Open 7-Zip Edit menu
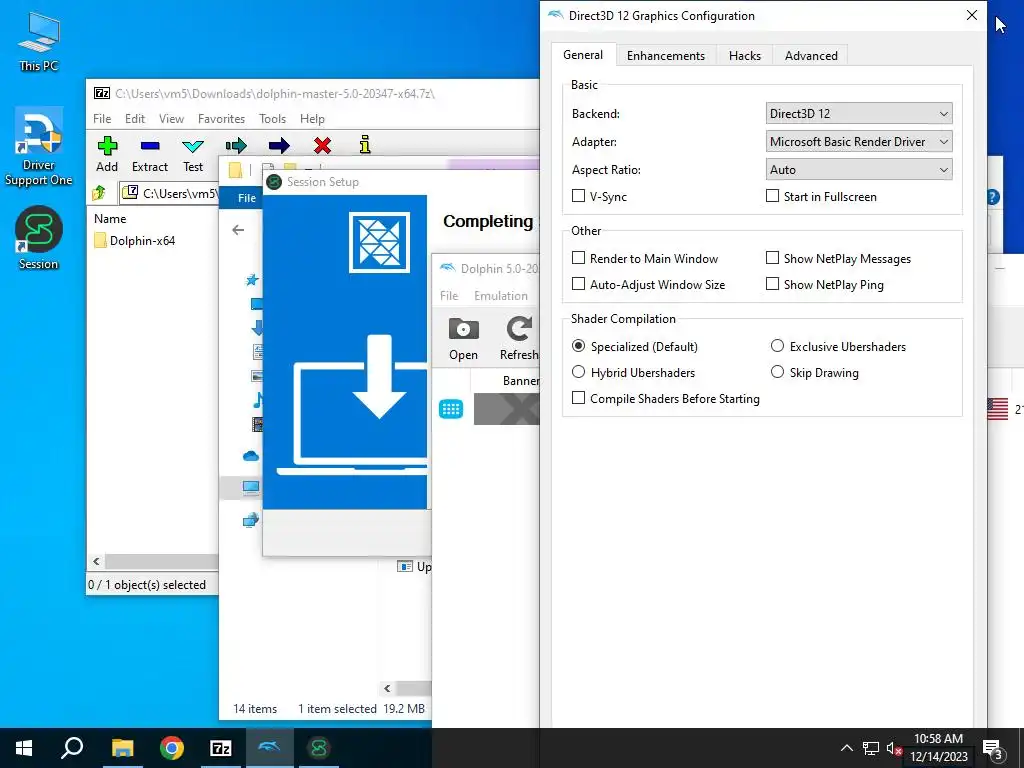The width and height of the screenshot is (1024, 768). coord(135,119)
